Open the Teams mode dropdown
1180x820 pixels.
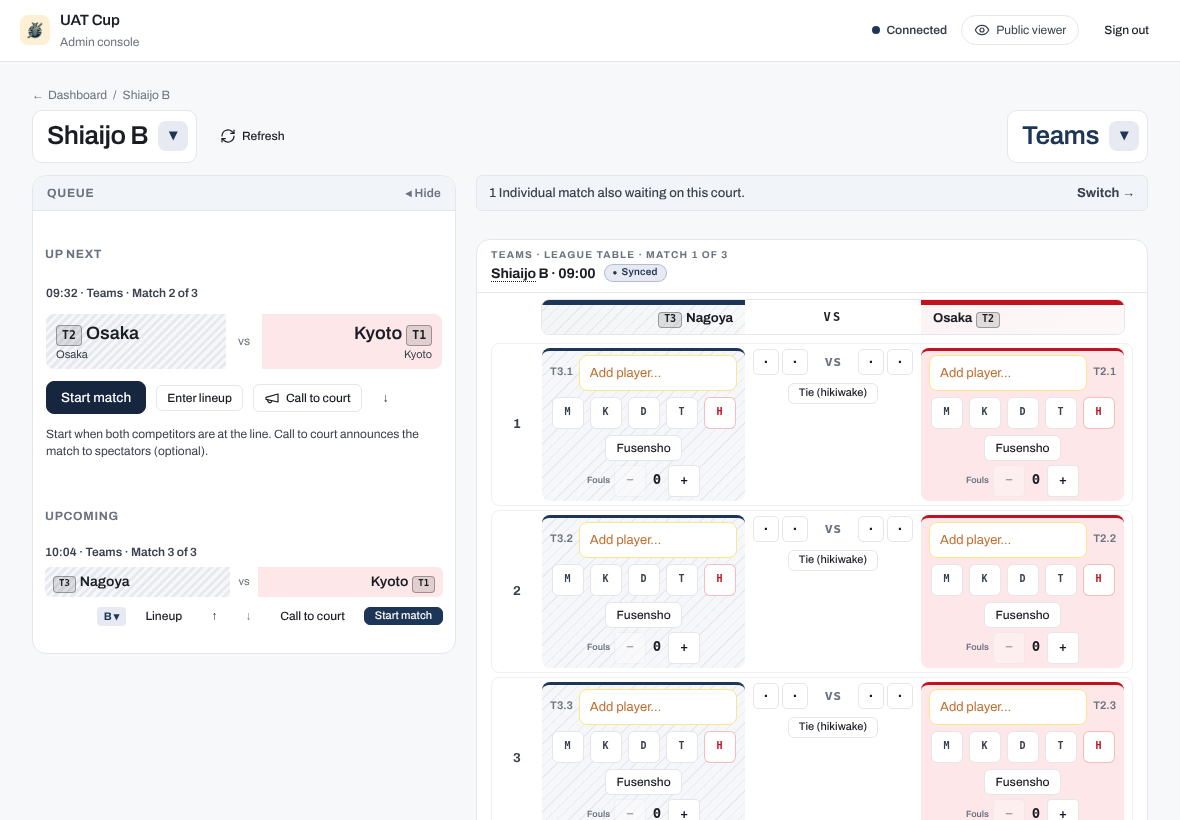1124,136
